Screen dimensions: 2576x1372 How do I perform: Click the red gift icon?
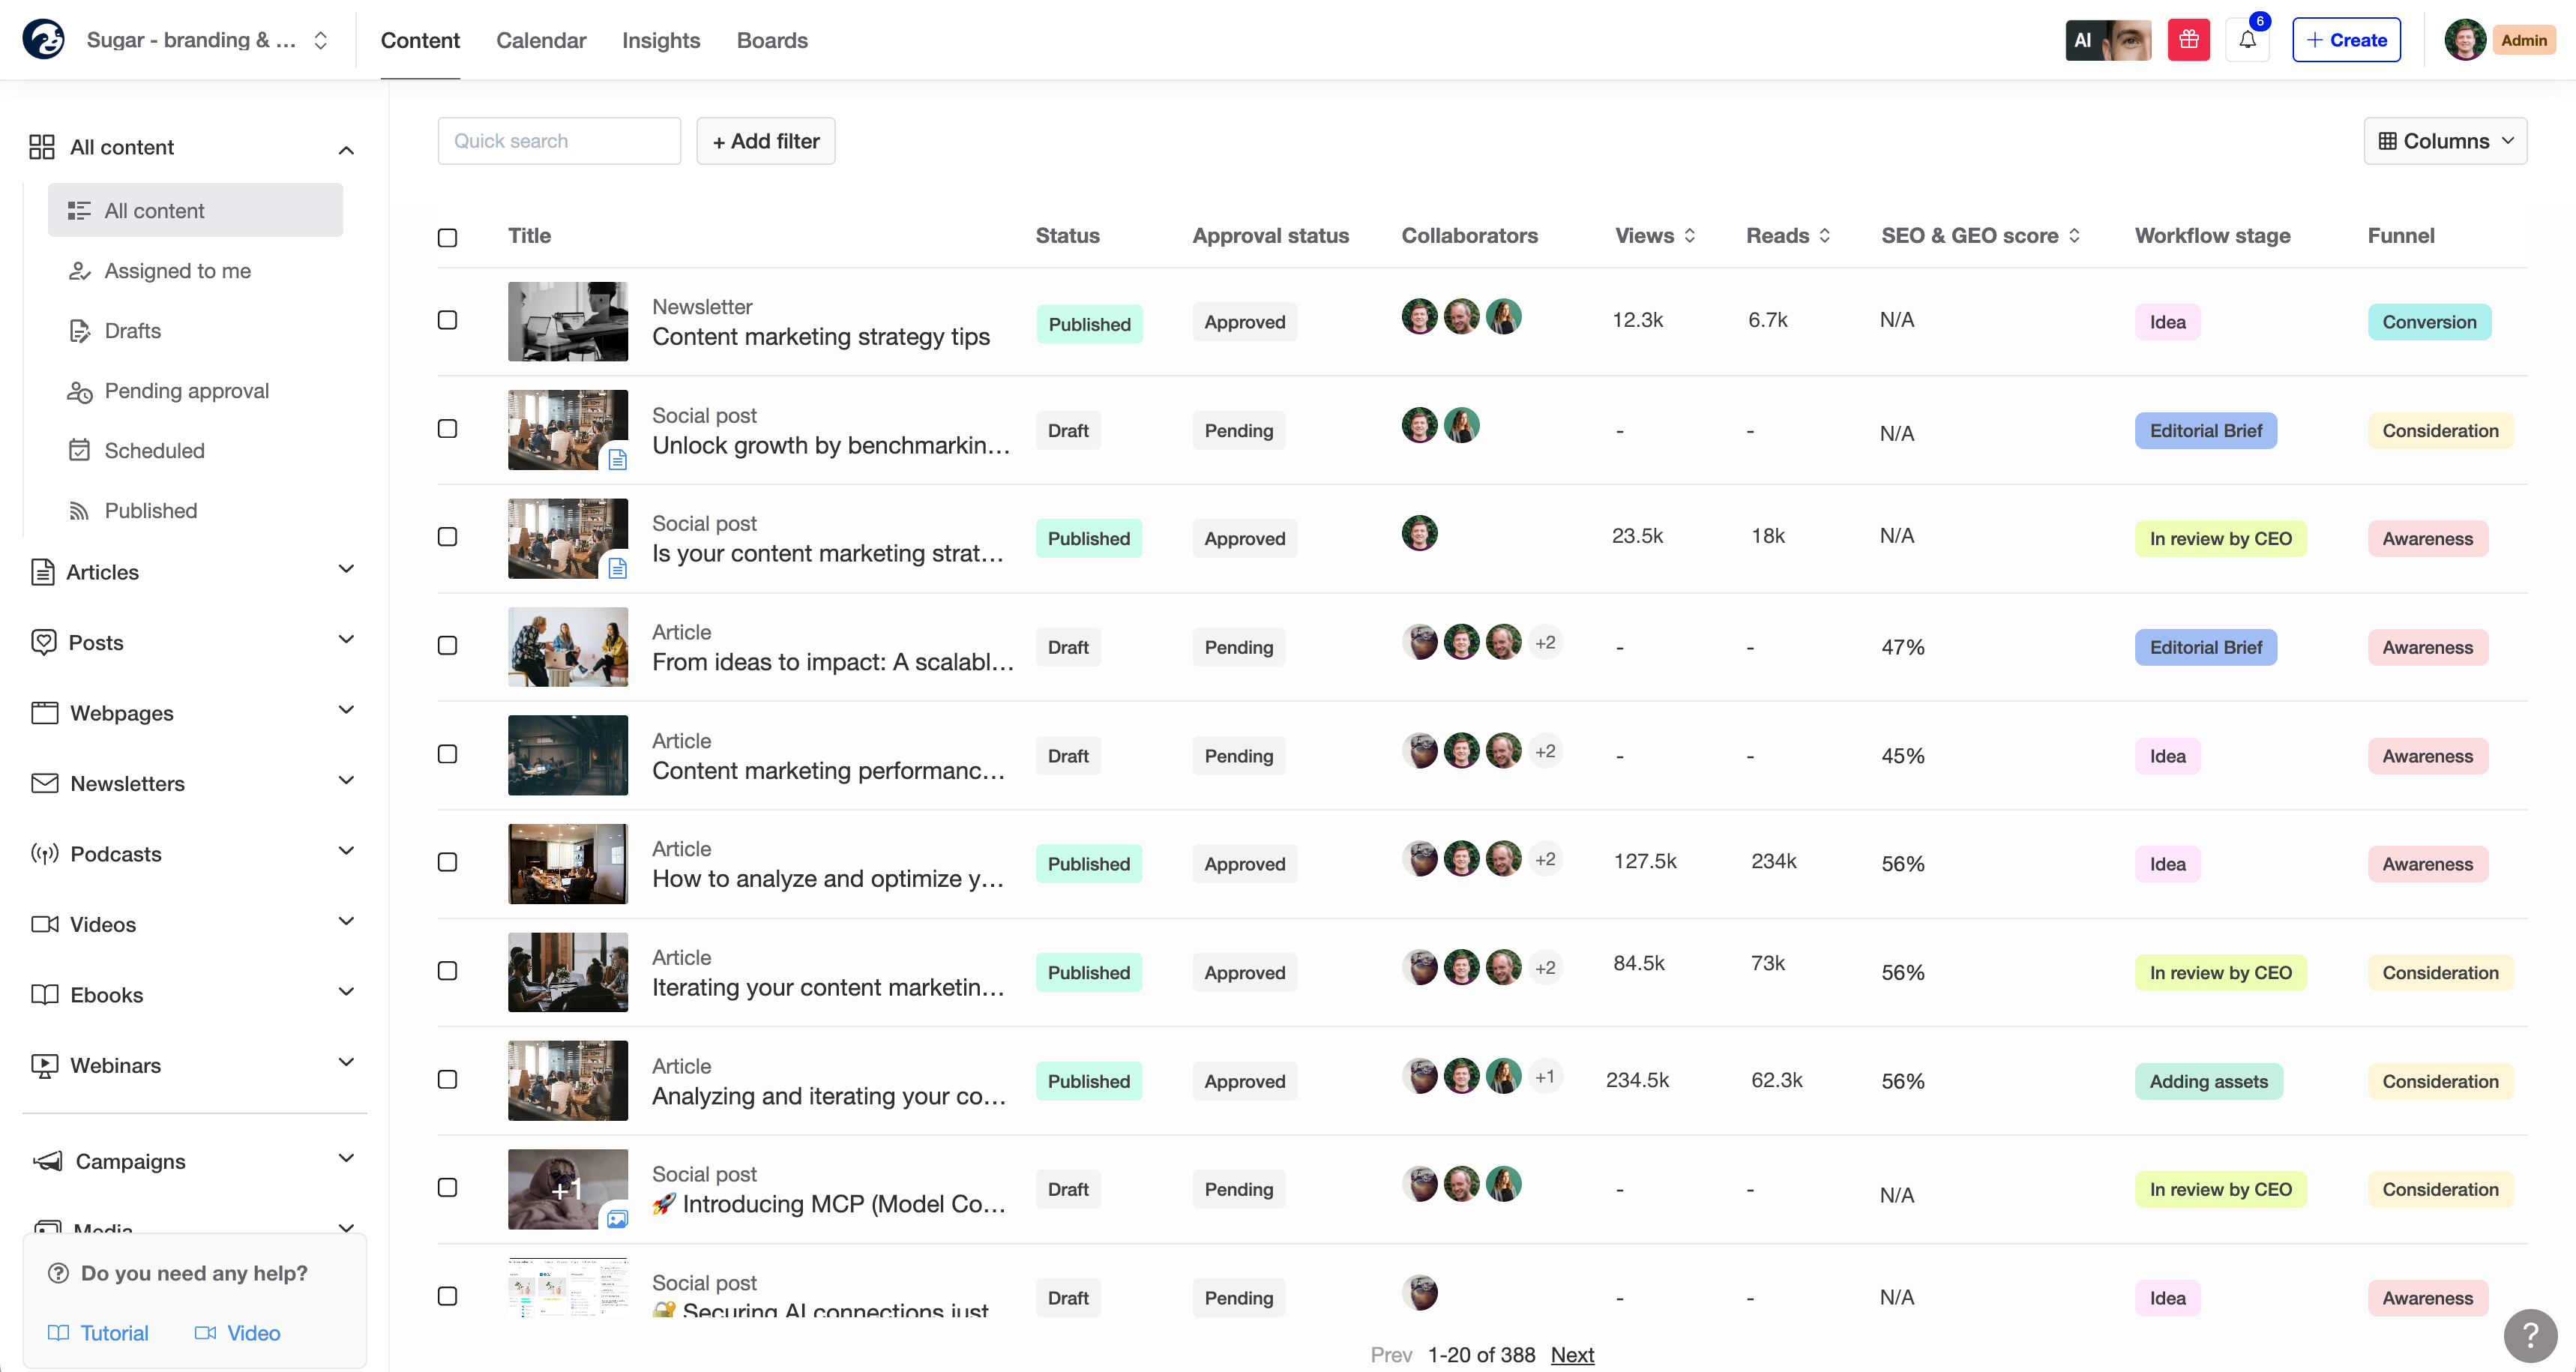coord(2188,40)
